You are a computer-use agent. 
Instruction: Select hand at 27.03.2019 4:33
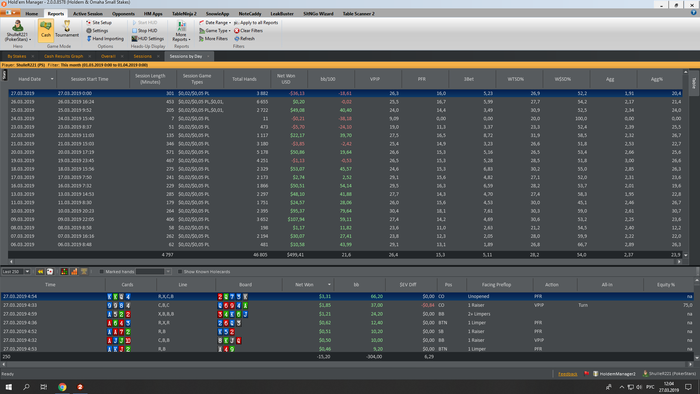pyautogui.click(x=347, y=305)
